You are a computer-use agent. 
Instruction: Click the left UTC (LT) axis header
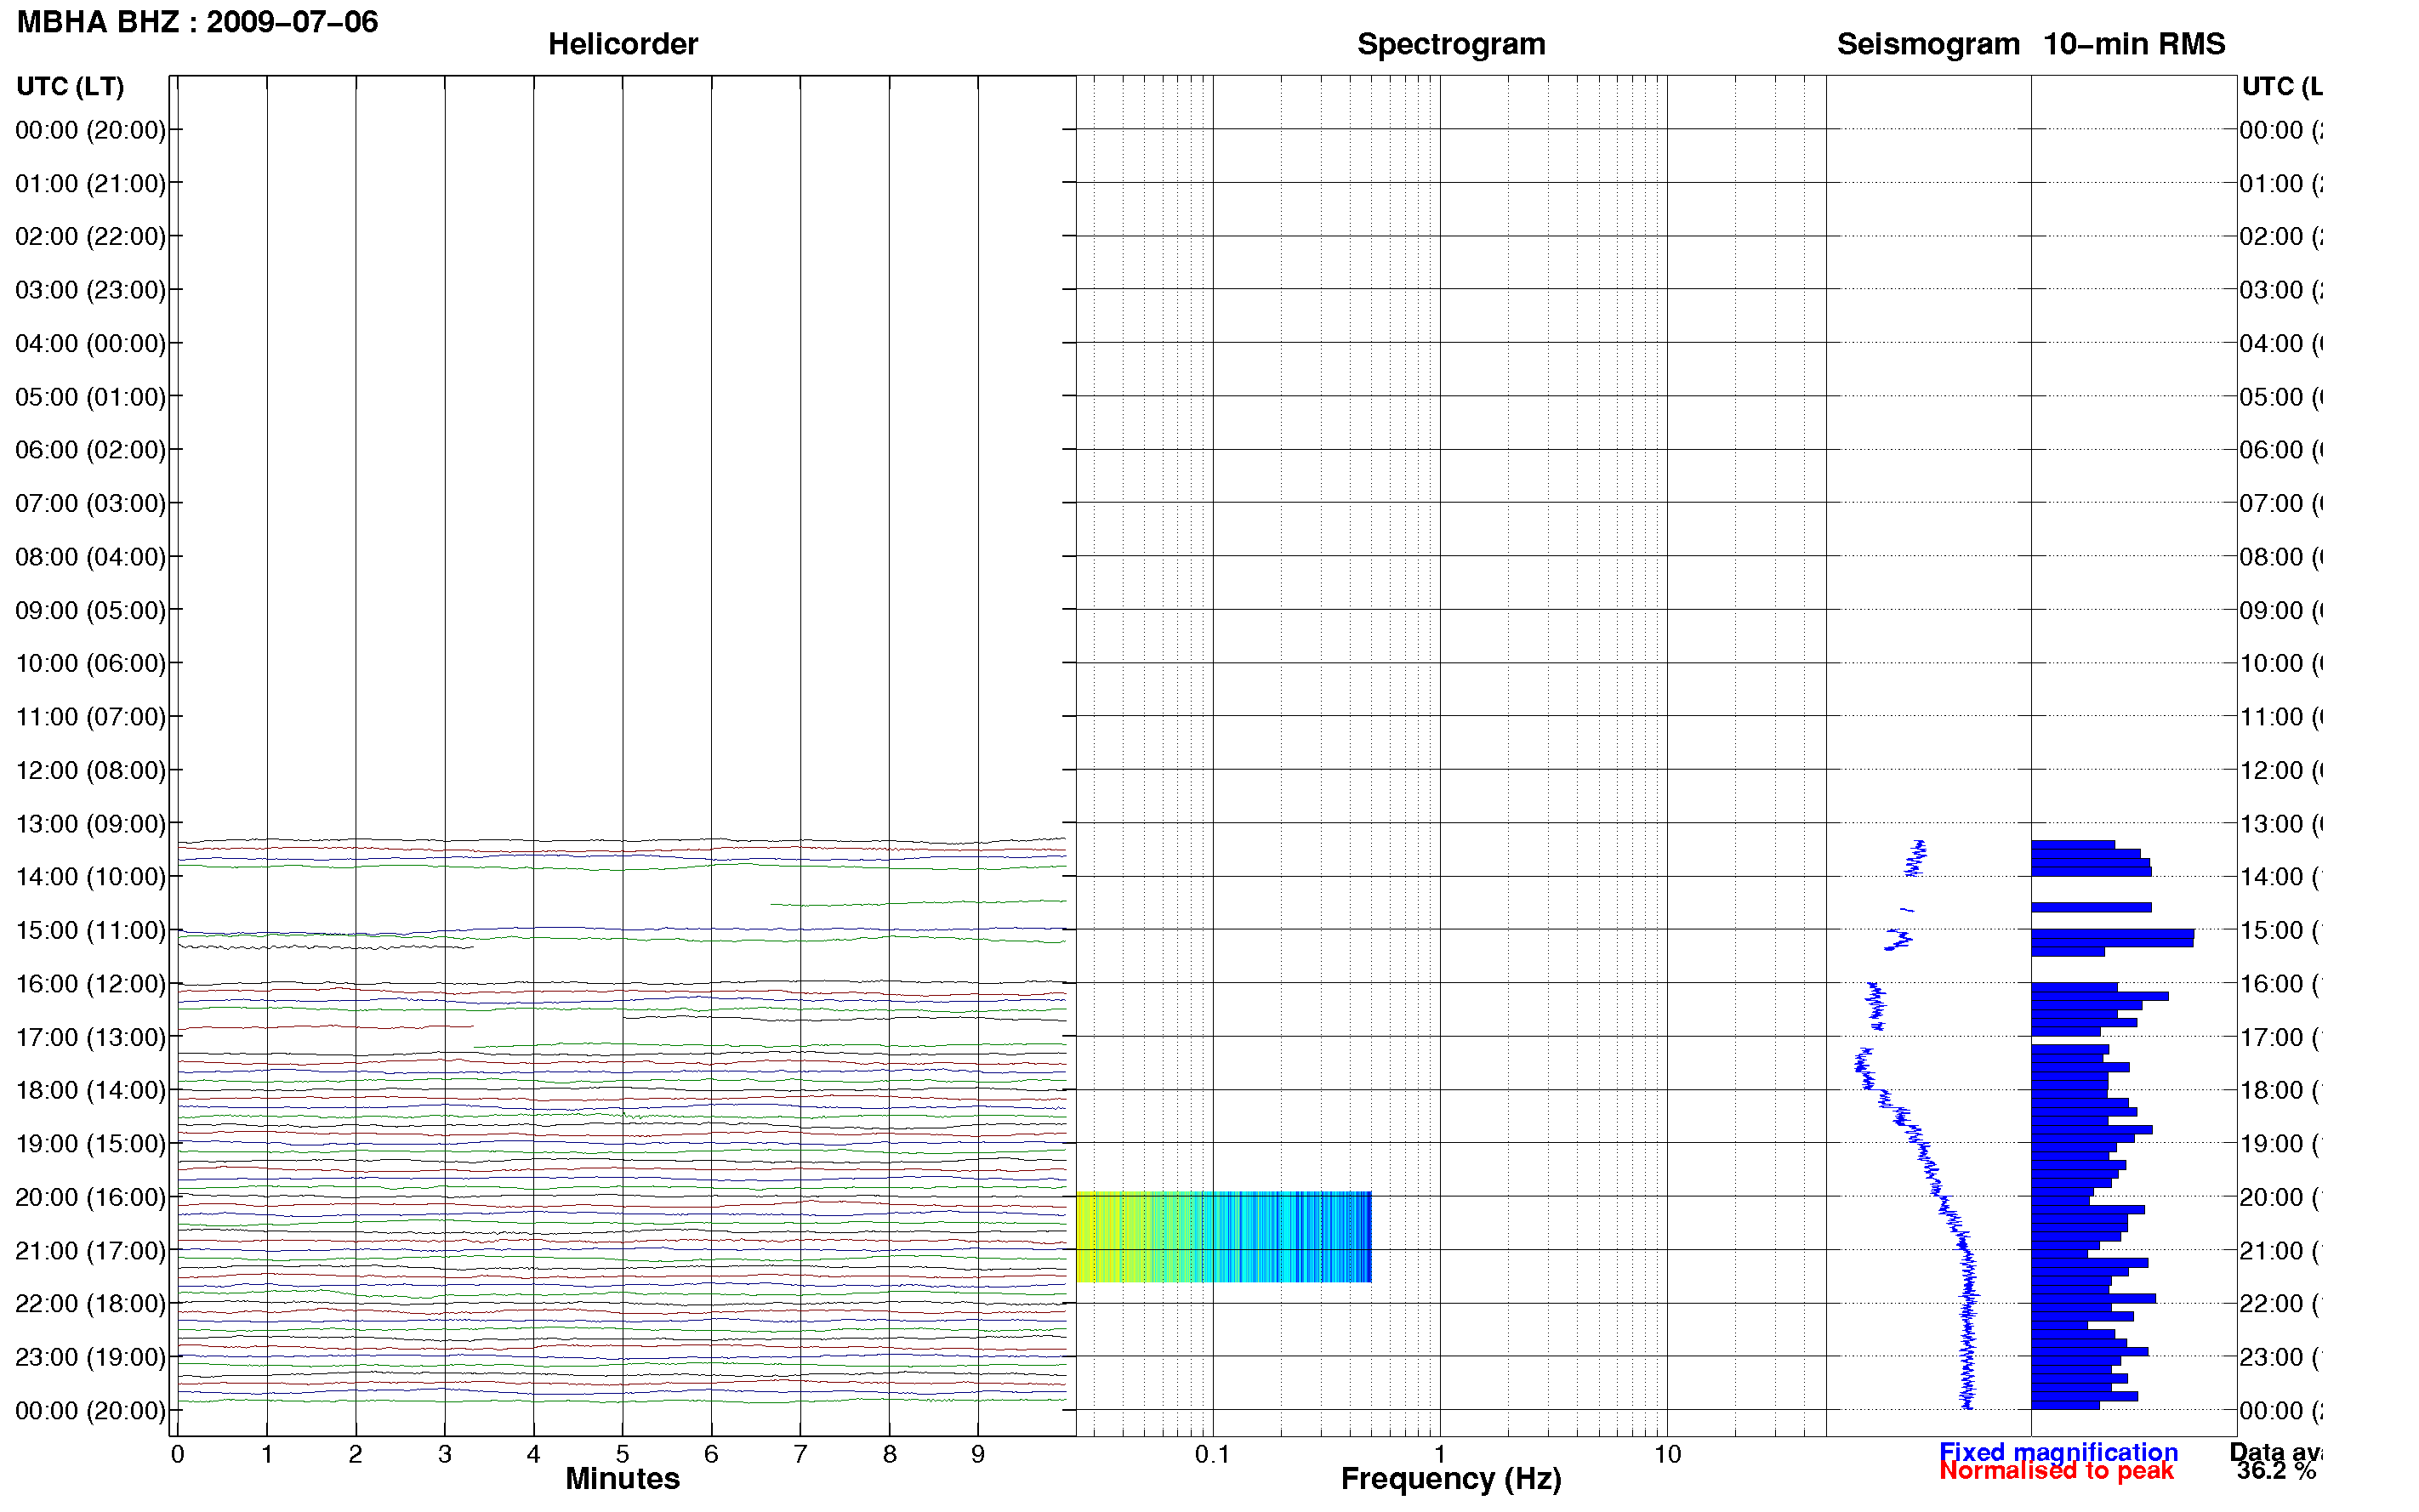point(70,86)
